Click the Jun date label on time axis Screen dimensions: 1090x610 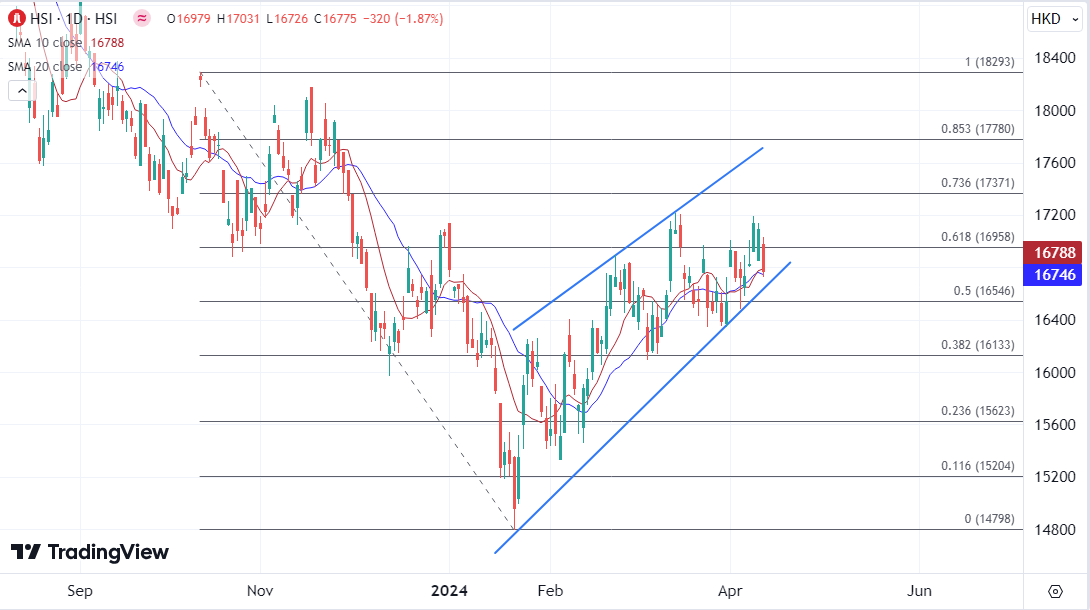(919, 591)
